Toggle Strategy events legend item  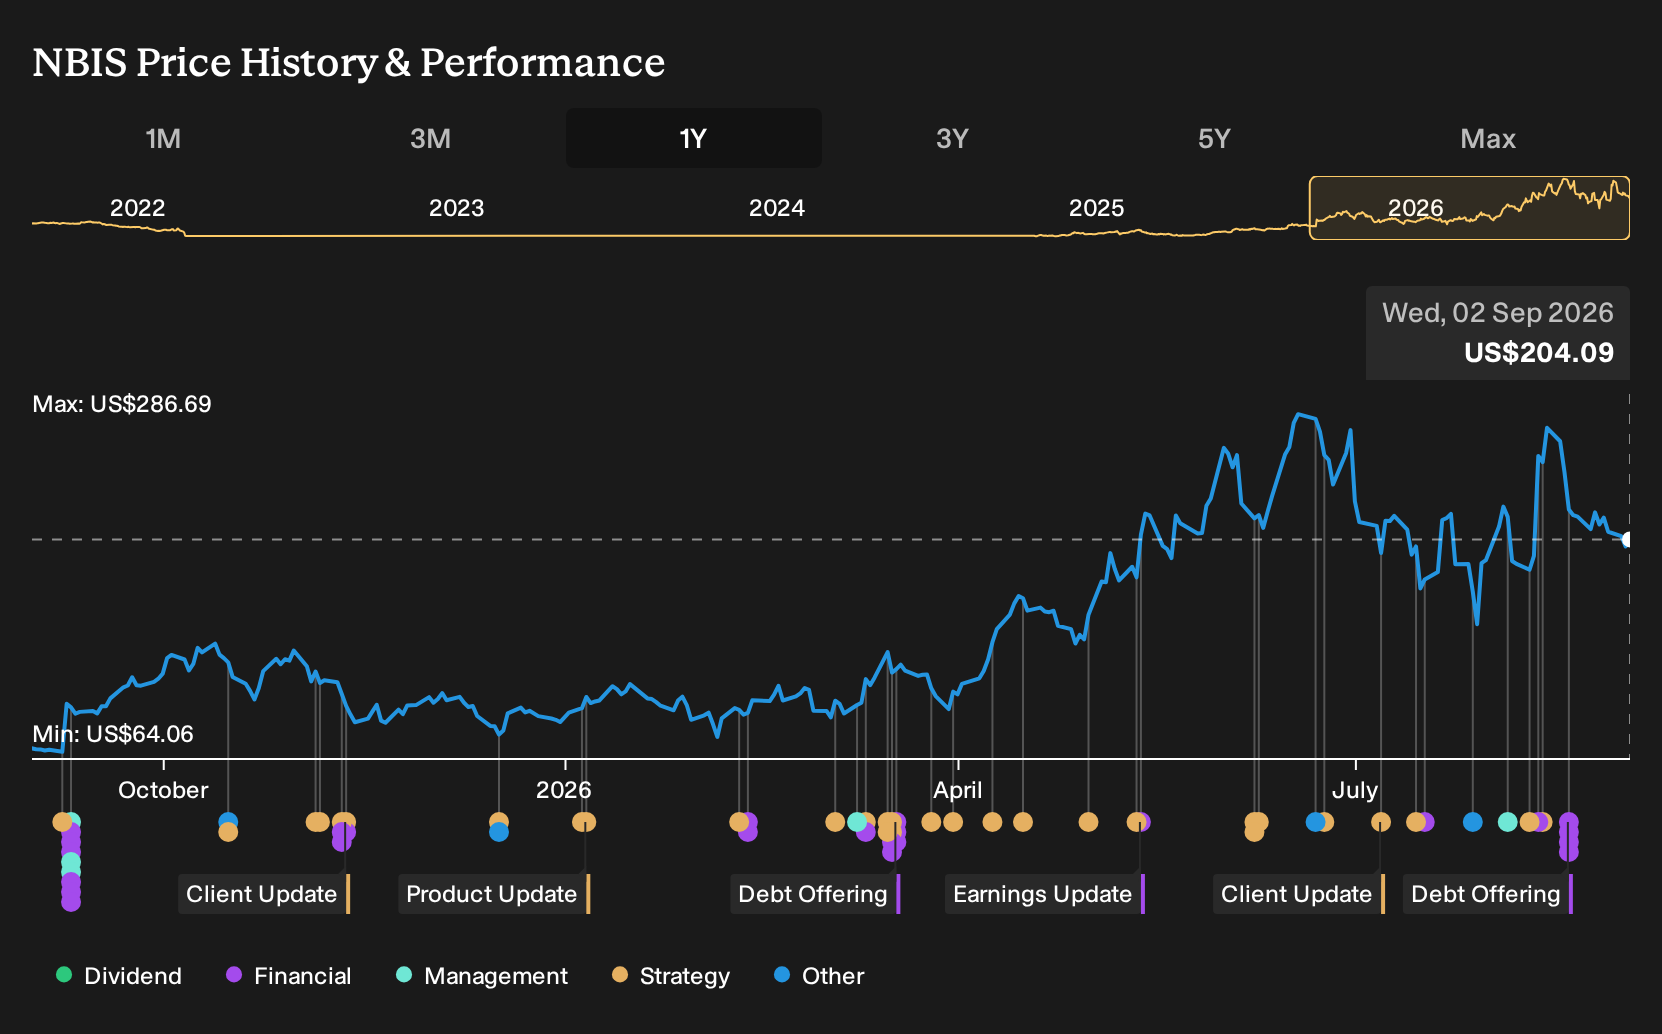pos(671,976)
